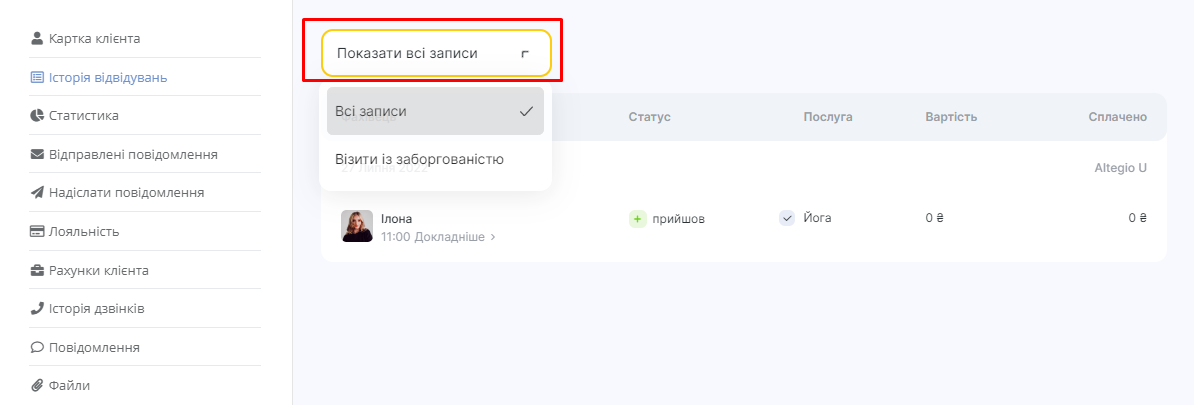This screenshot has width=1194, height=405.
Task: Click the paperclip icon beside Файли
Action: point(37,385)
